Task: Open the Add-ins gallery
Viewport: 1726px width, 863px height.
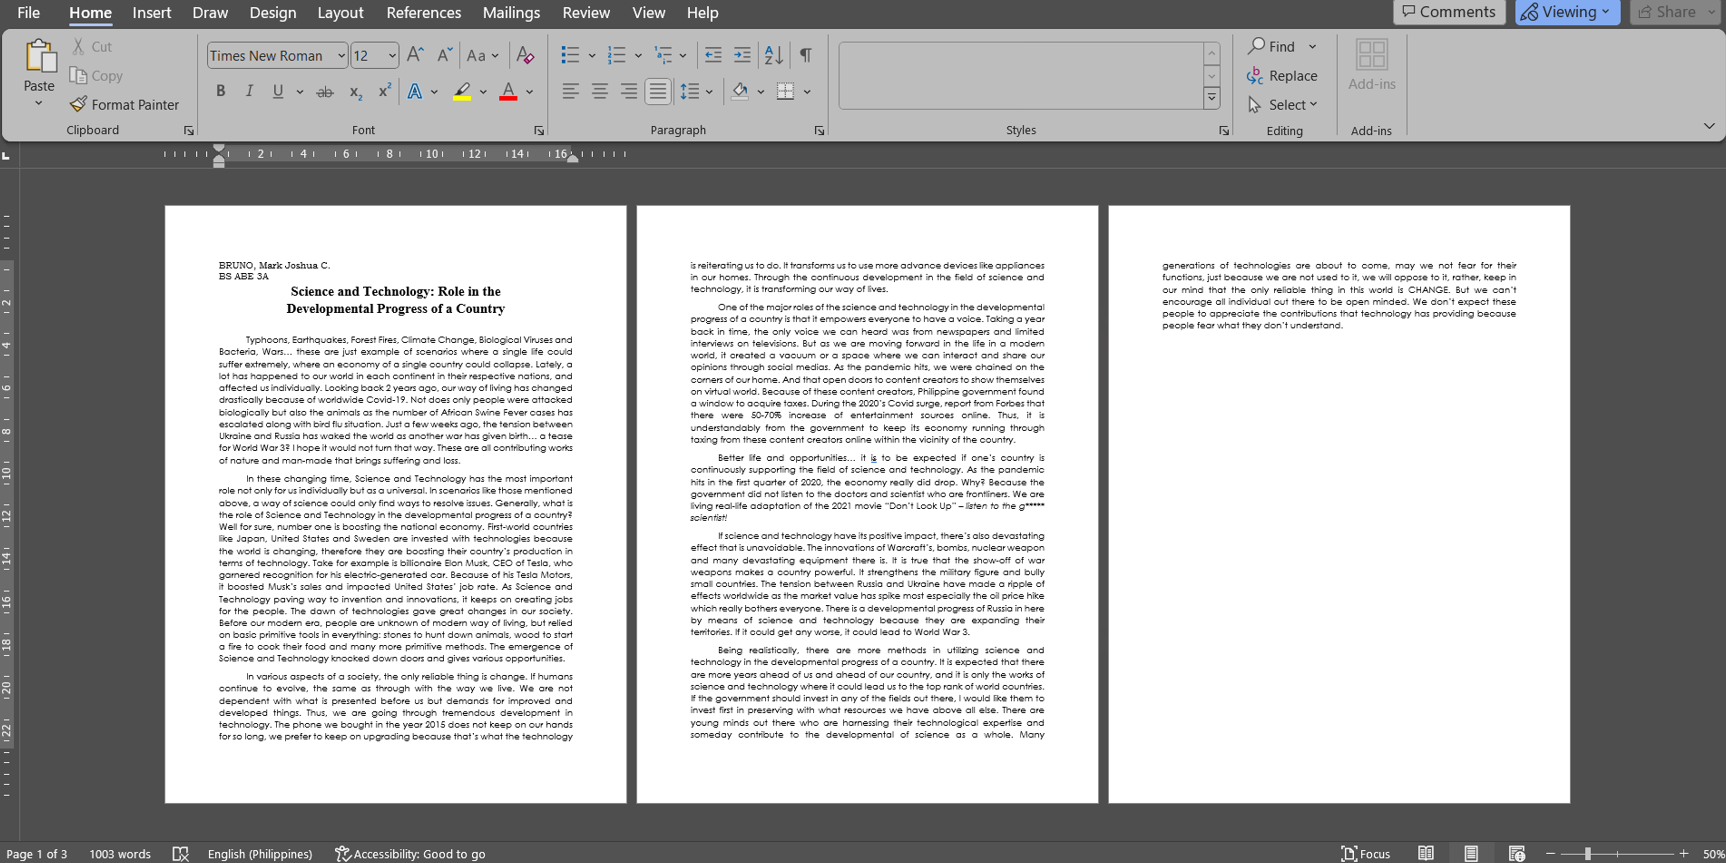Action: 1371,66
